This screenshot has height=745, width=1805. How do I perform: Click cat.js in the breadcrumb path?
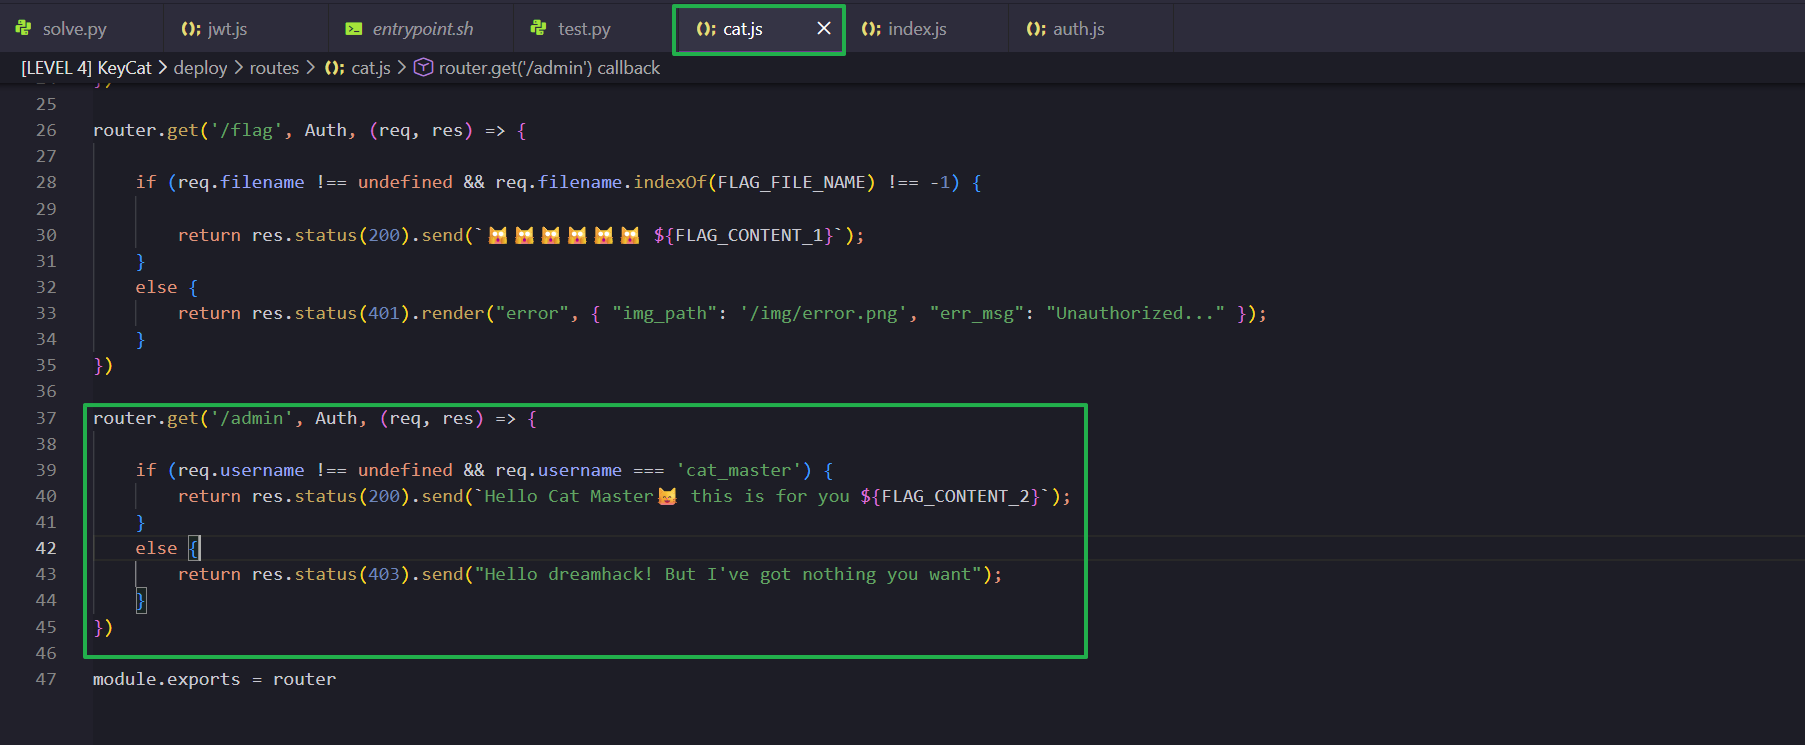click(x=370, y=68)
